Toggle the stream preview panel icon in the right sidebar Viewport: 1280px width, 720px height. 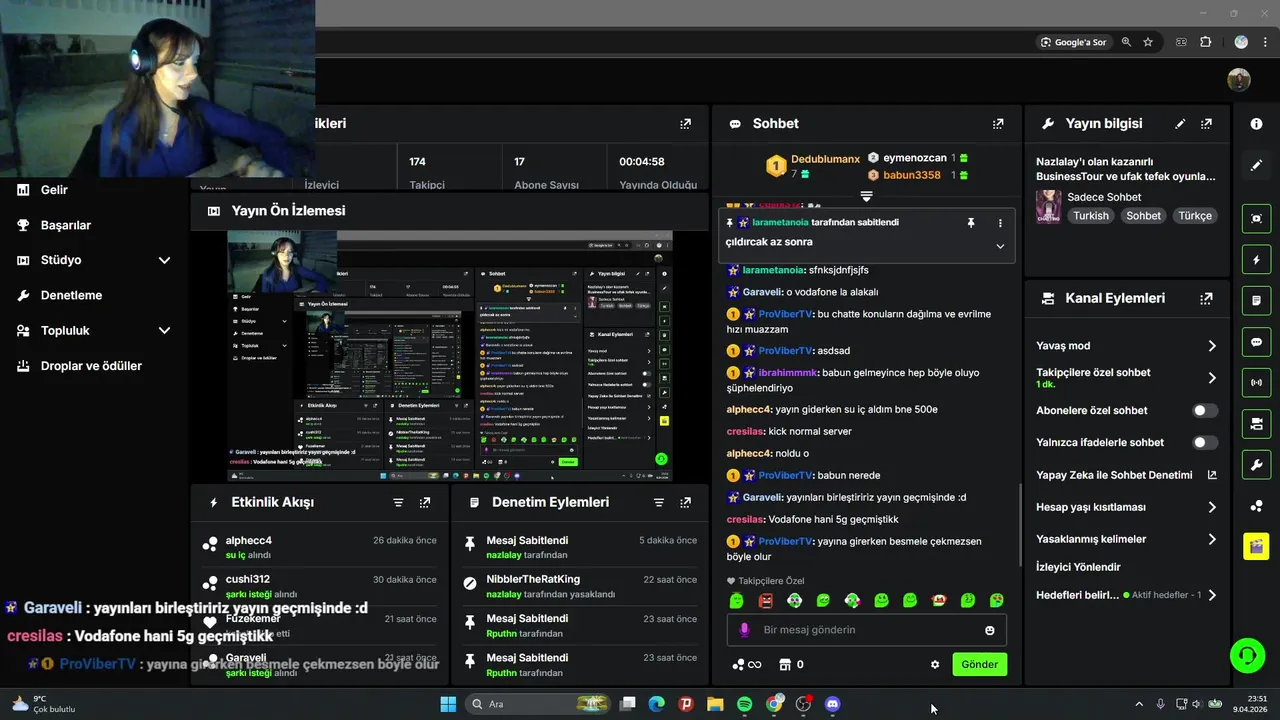(x=1256, y=218)
